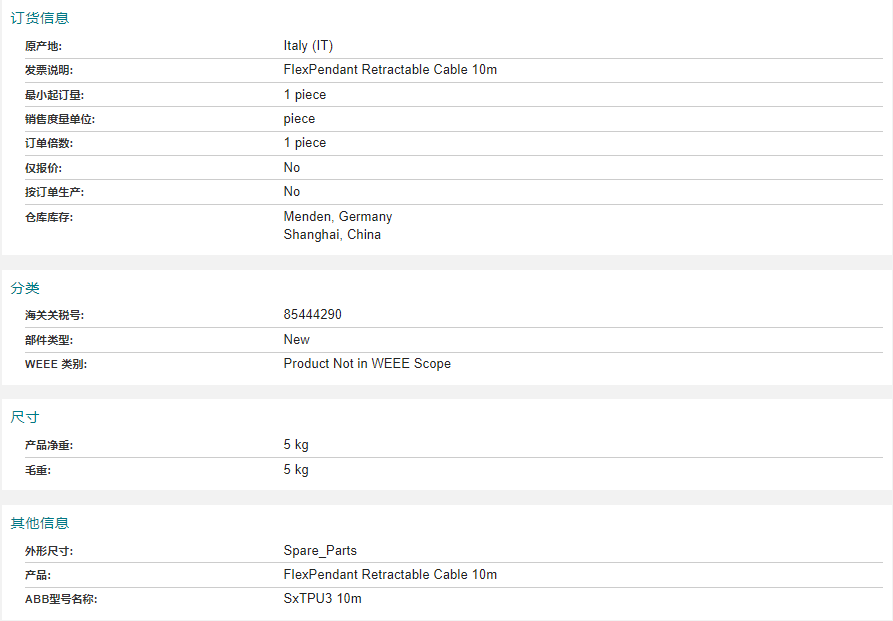
Task: Select the customs tariff number 85444290
Action: (x=313, y=314)
